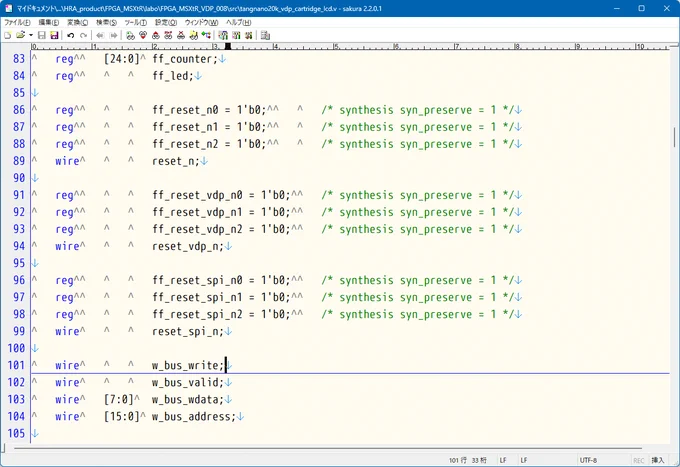Click the syn_preserve comment on line 97
Screen dimensions: 680x467
pyautogui.click(x=417, y=297)
